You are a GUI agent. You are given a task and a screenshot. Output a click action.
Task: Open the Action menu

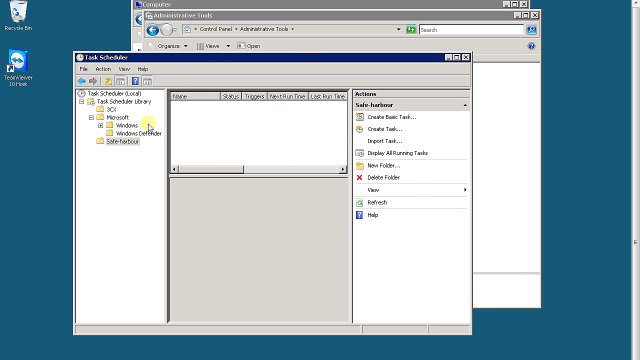click(x=103, y=69)
